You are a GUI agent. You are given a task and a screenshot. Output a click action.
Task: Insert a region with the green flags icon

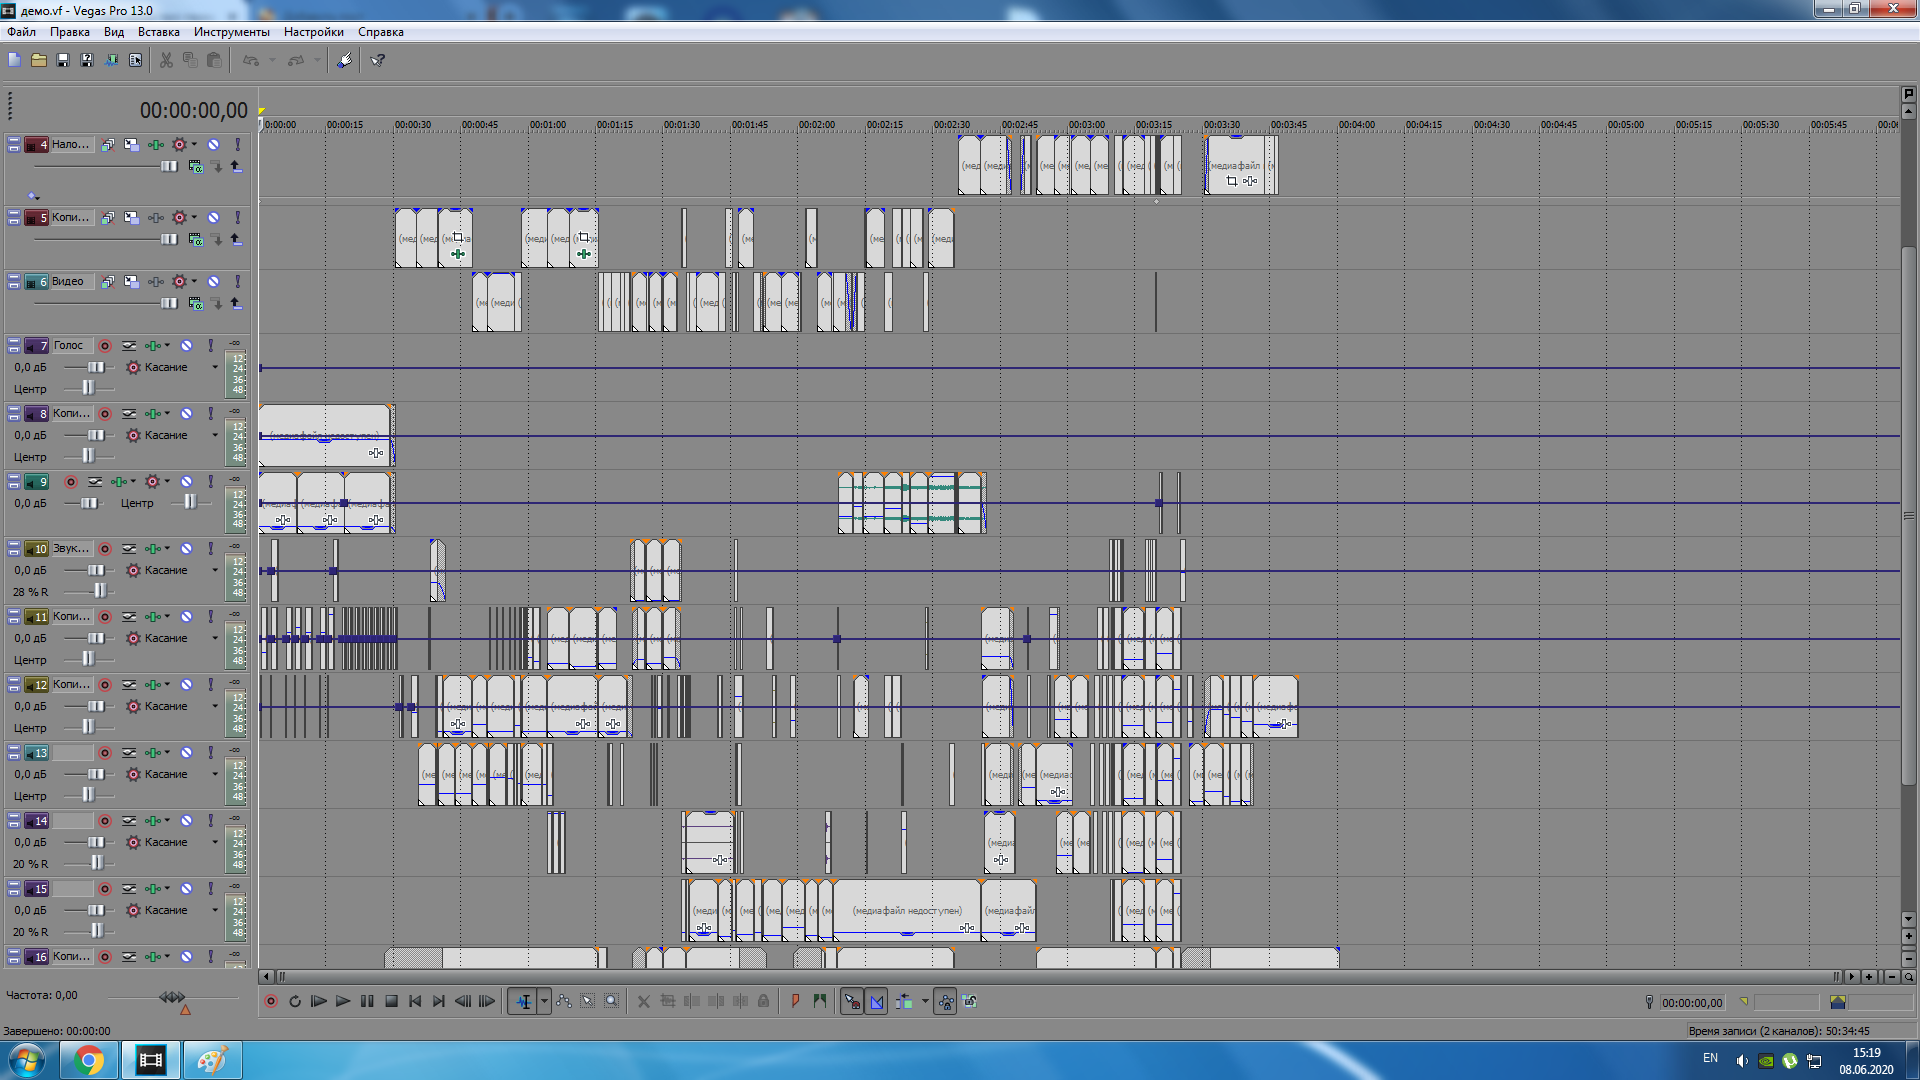click(820, 1001)
